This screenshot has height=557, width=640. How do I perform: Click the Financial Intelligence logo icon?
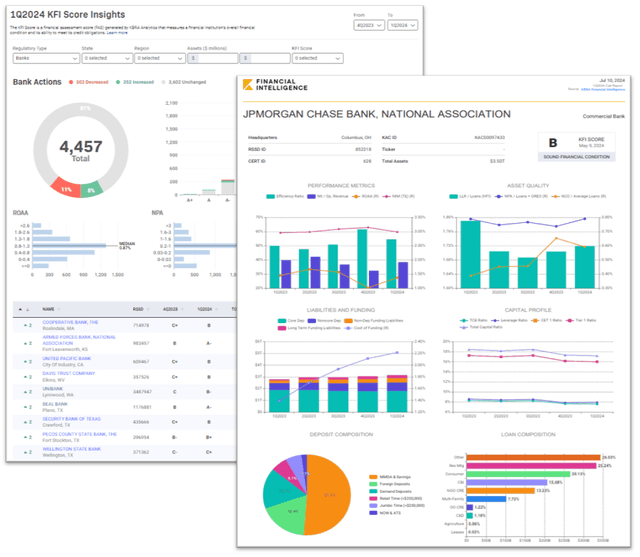pos(247,84)
